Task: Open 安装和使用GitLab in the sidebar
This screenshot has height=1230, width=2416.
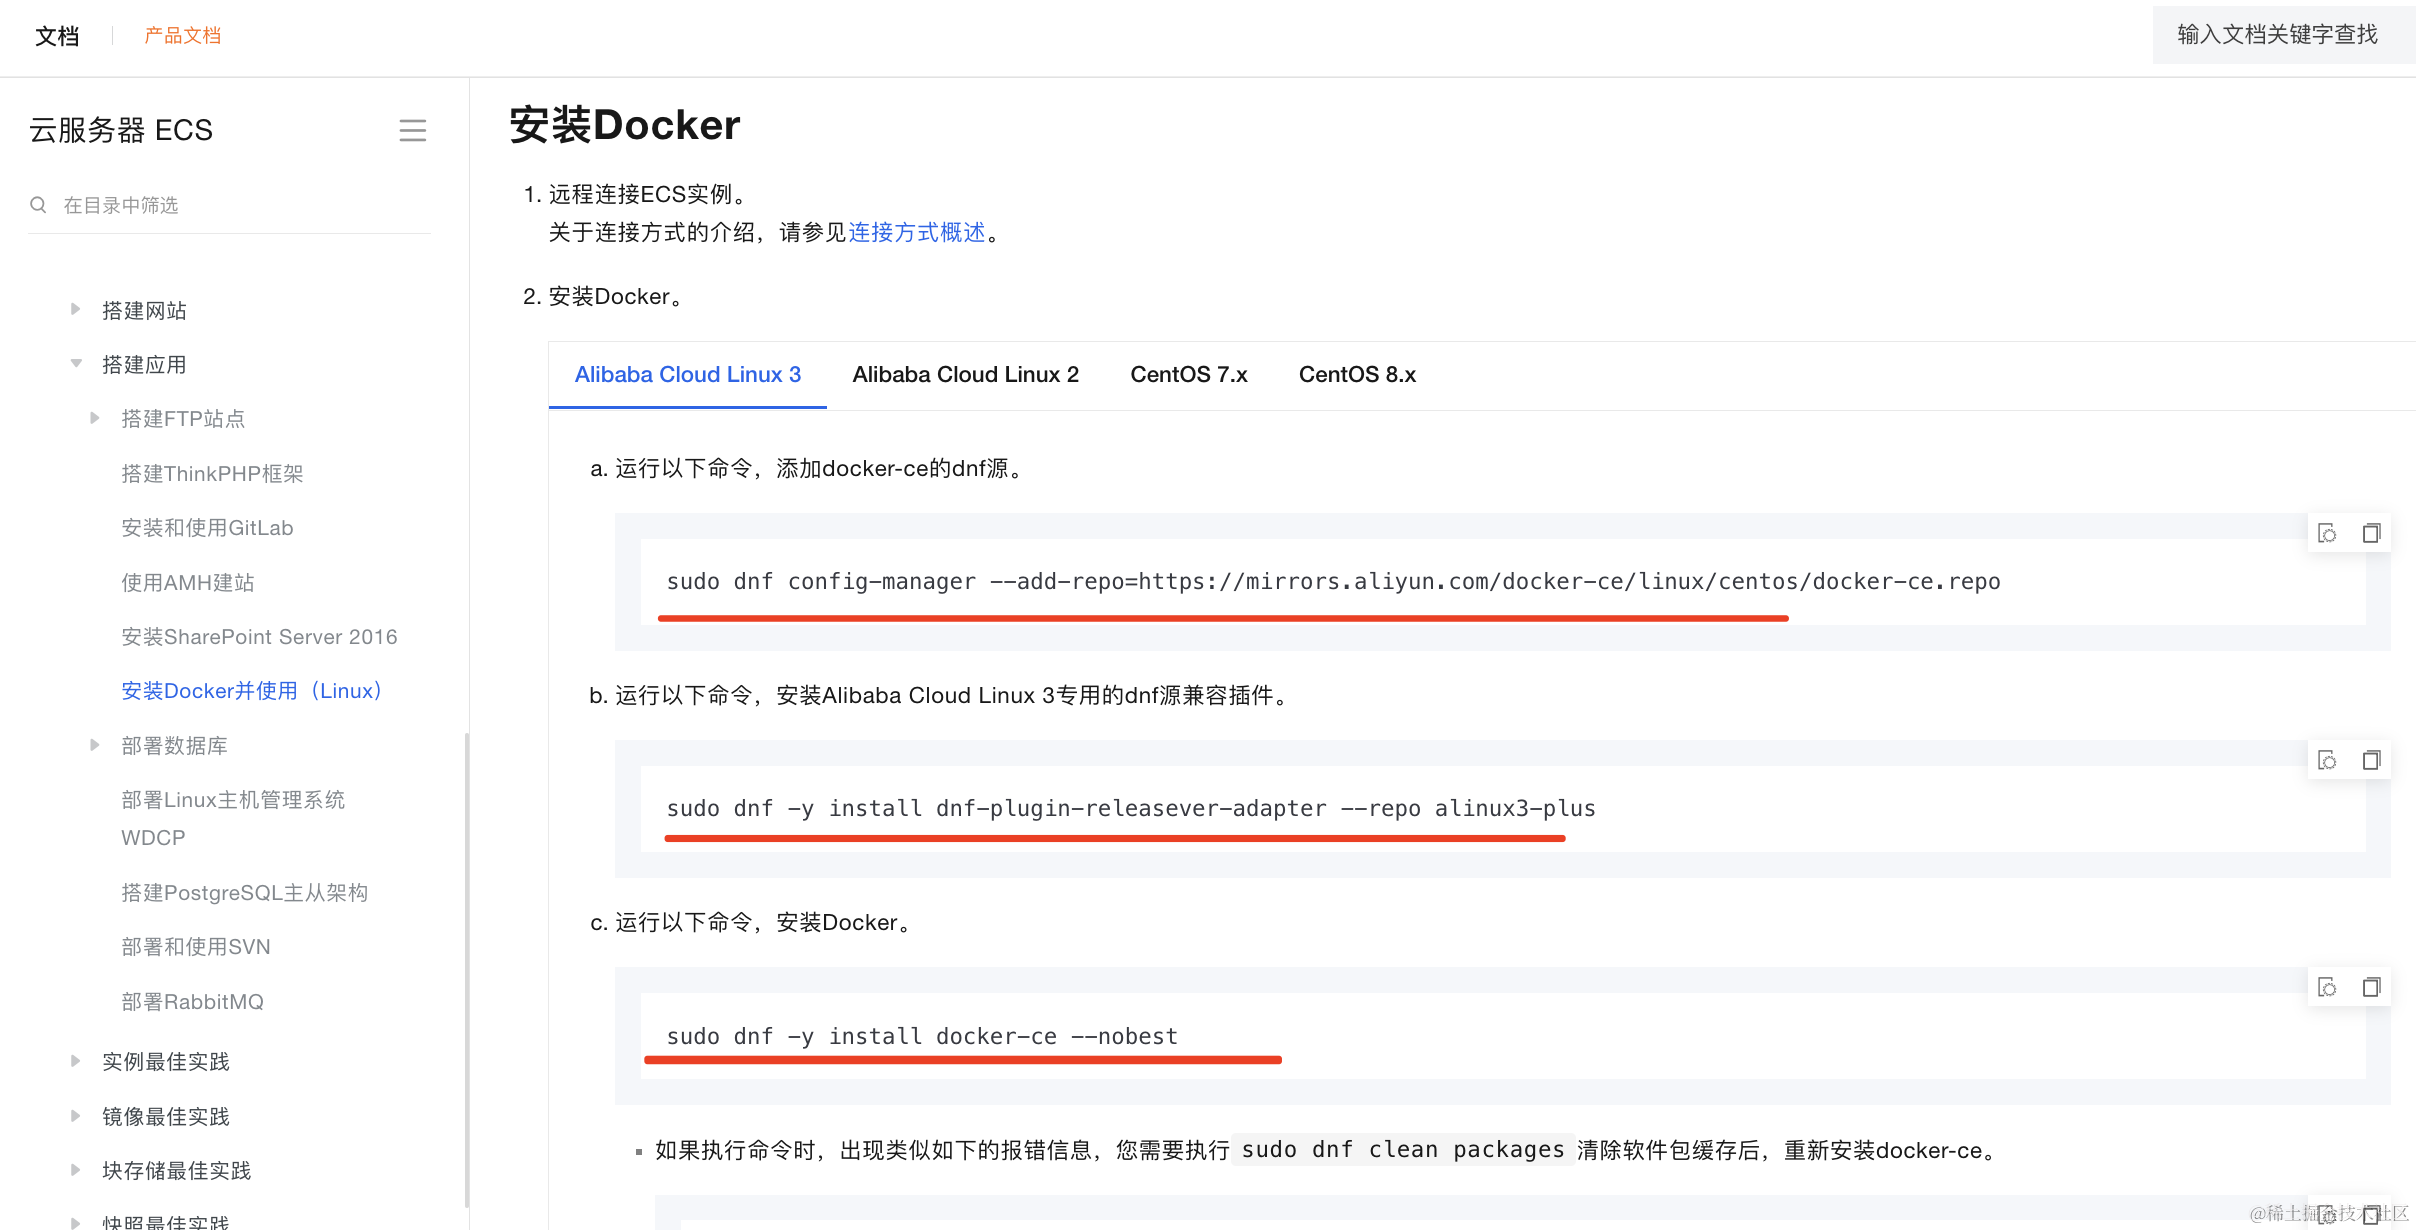Action: tap(207, 527)
